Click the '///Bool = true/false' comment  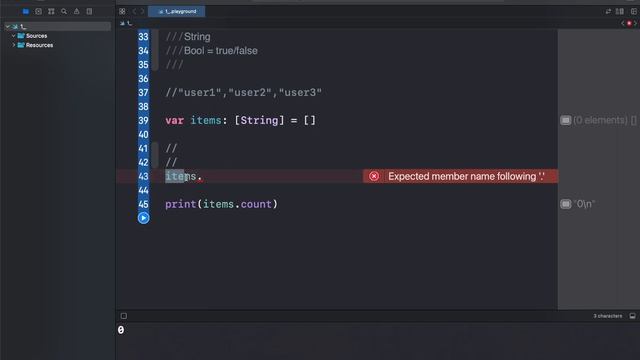[211, 51]
